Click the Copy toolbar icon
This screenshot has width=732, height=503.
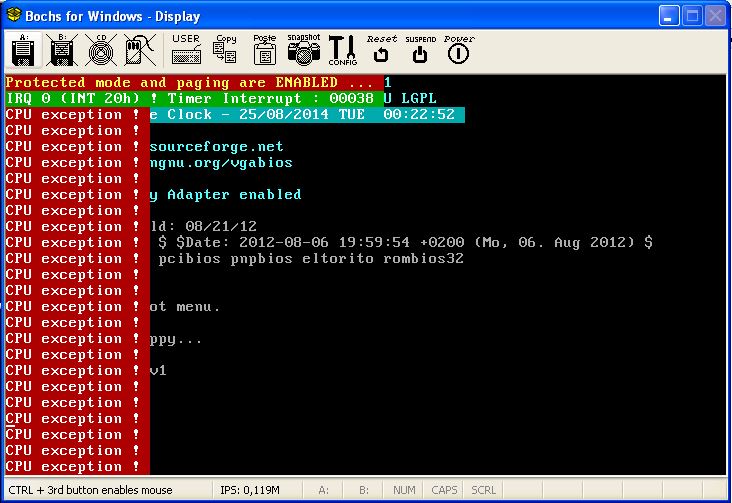pyautogui.click(x=226, y=49)
